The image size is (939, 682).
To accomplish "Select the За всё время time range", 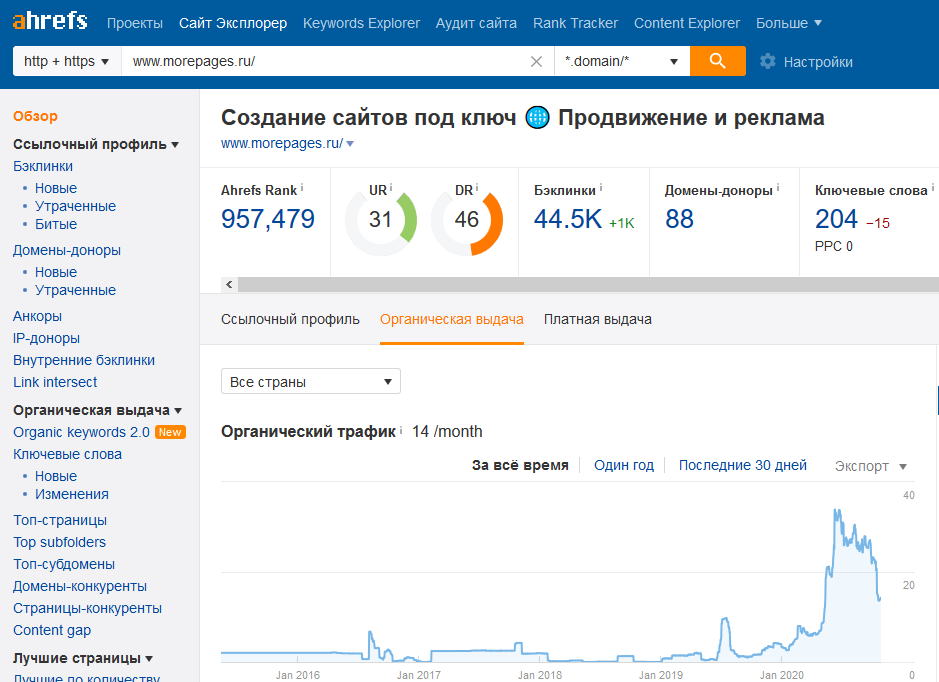I will click(x=520, y=465).
